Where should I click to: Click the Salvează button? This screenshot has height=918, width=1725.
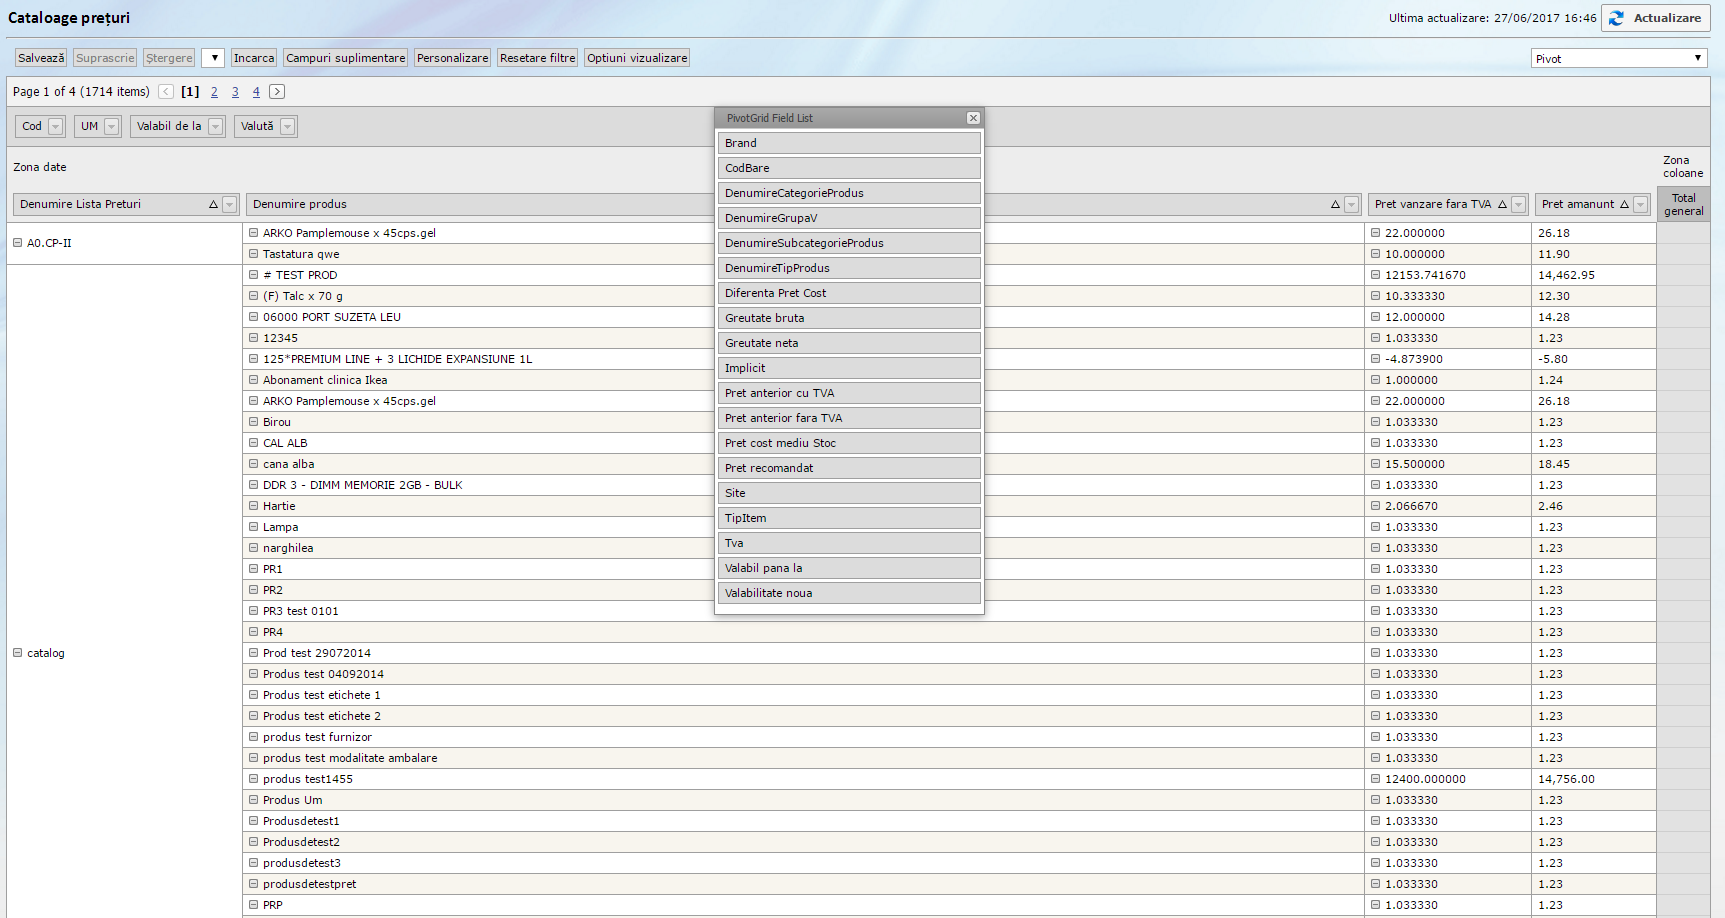(41, 58)
